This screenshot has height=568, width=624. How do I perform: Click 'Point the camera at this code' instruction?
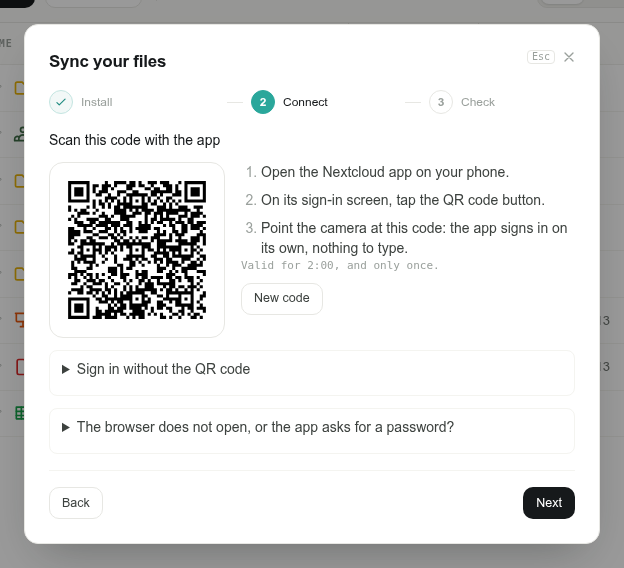click(414, 238)
